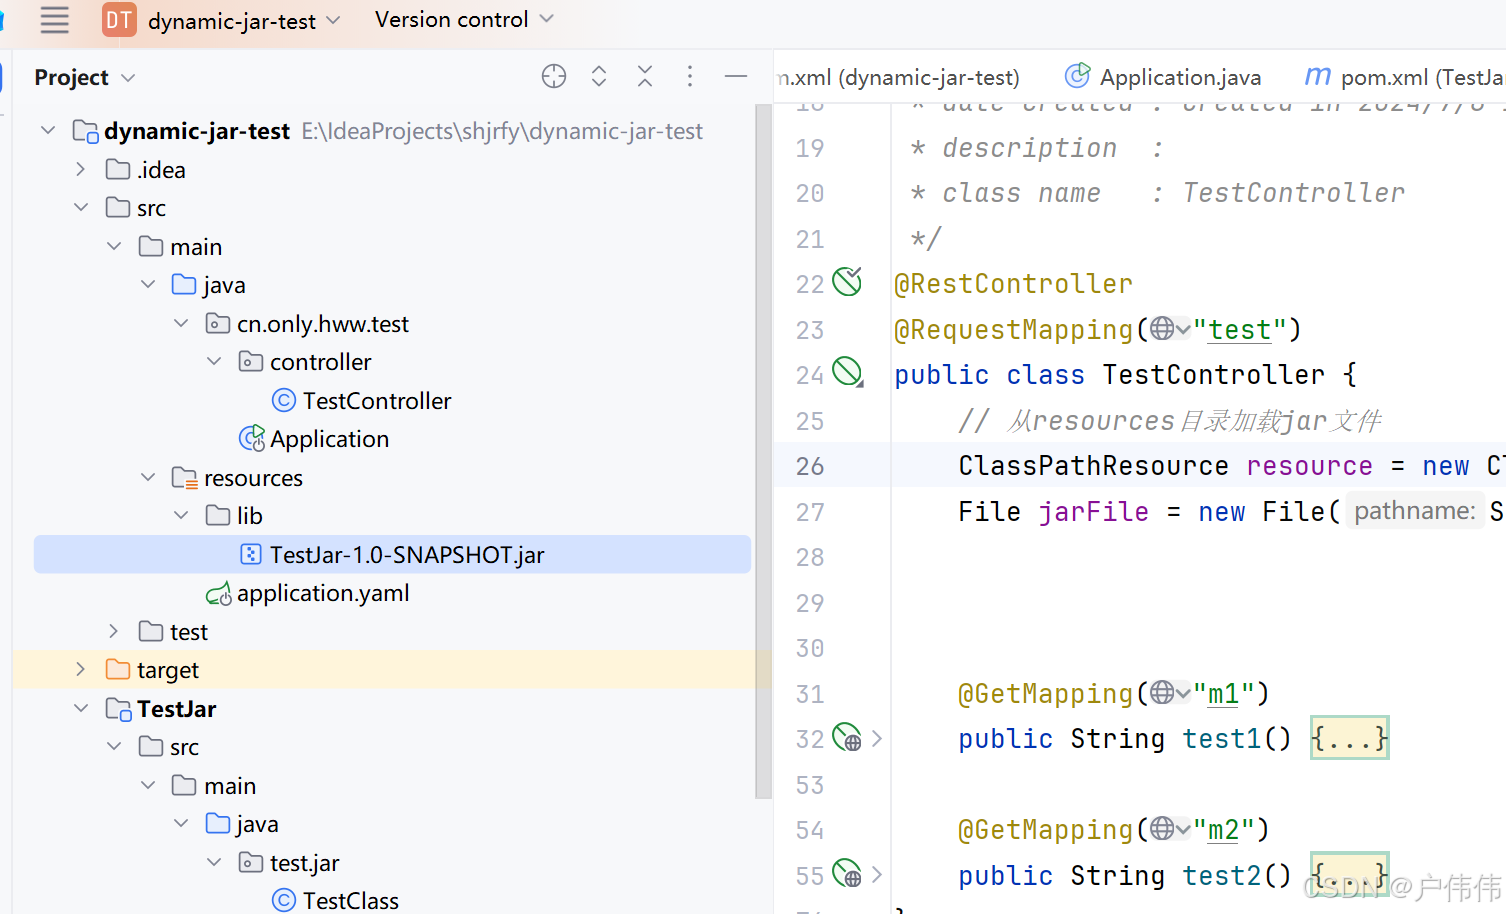Select the test.jar package

point(305,863)
